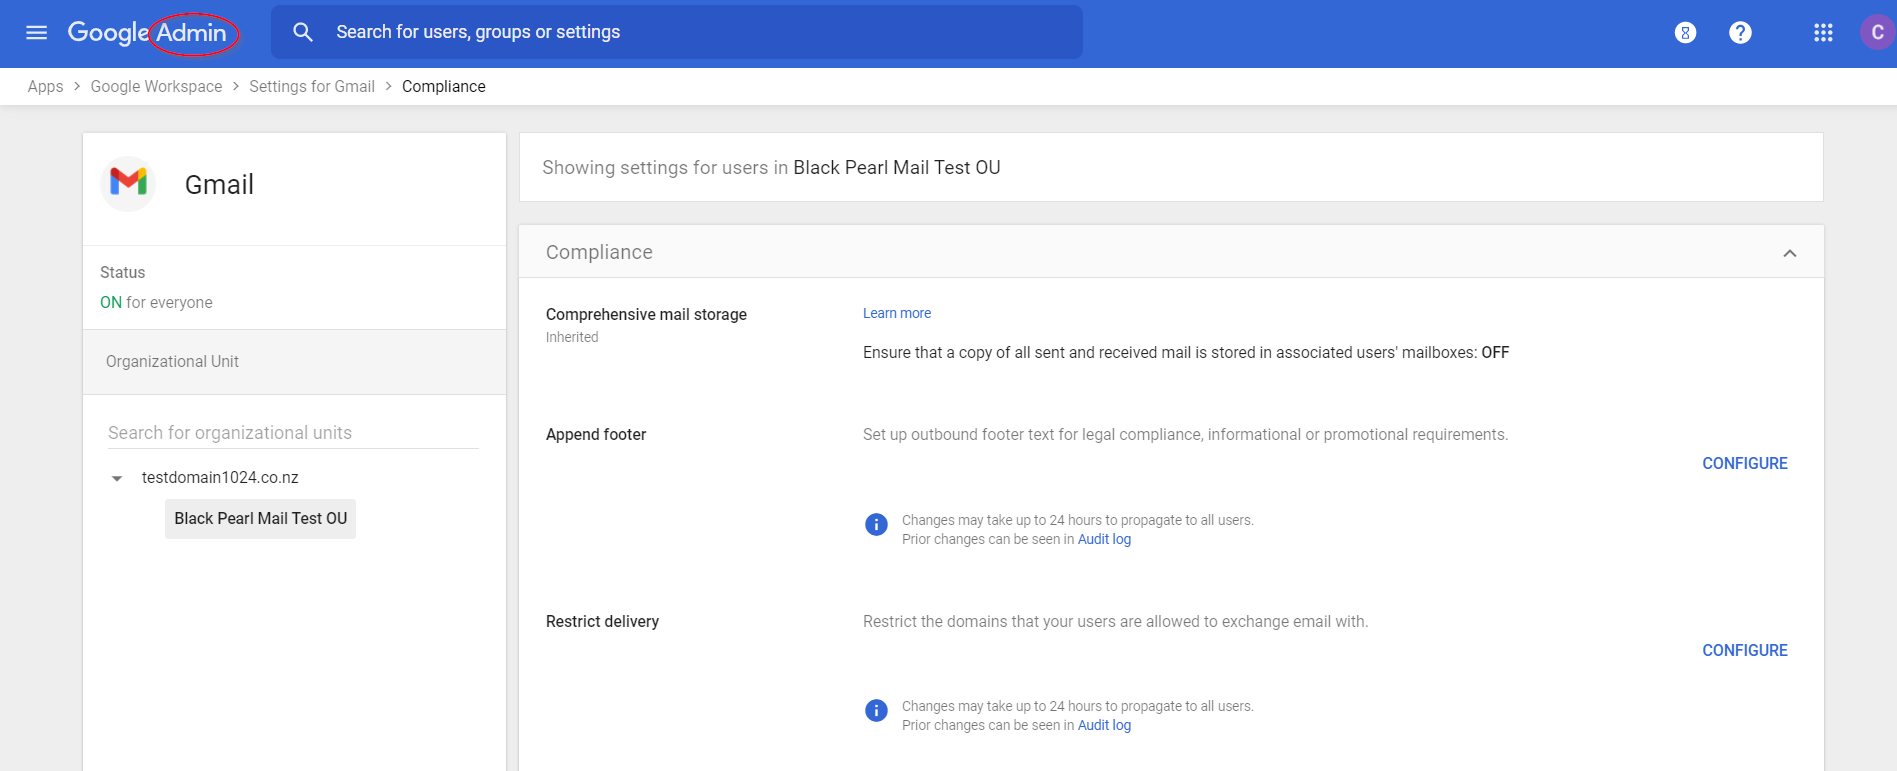Open the hourglass tasks icon

(x=1685, y=33)
